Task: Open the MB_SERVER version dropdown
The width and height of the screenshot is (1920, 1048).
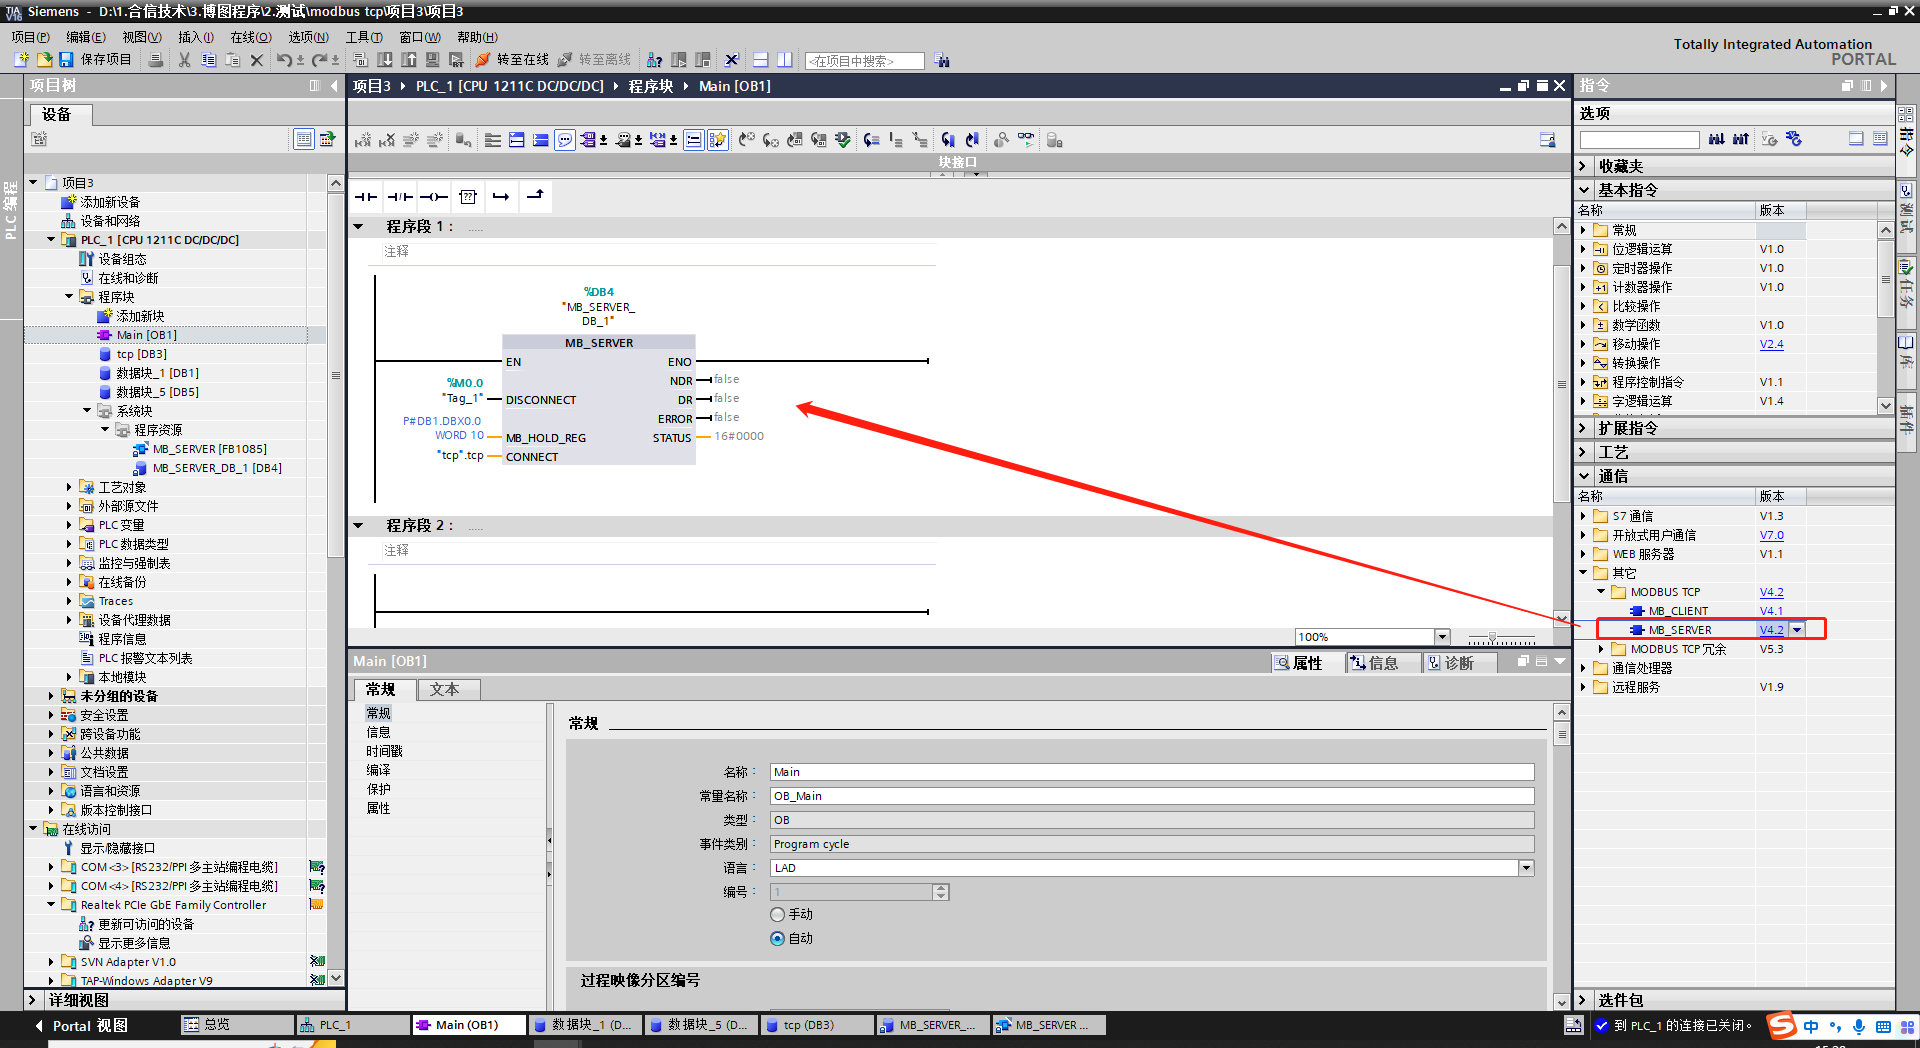Action: [x=1797, y=630]
